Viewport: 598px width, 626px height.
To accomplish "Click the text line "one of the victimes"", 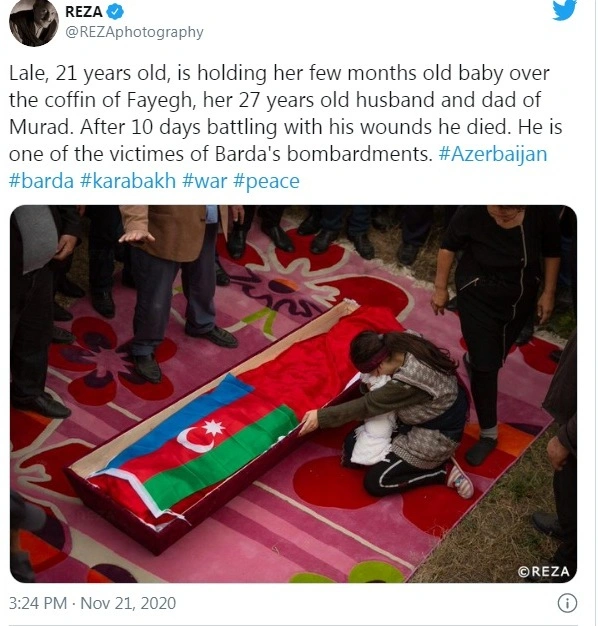I will [221, 154].
